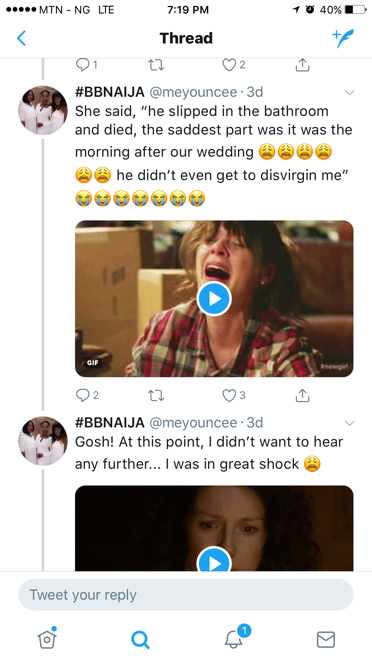The height and width of the screenshot is (662, 372).
Task: Tap the back arrow in Thread header
Action: (x=22, y=38)
